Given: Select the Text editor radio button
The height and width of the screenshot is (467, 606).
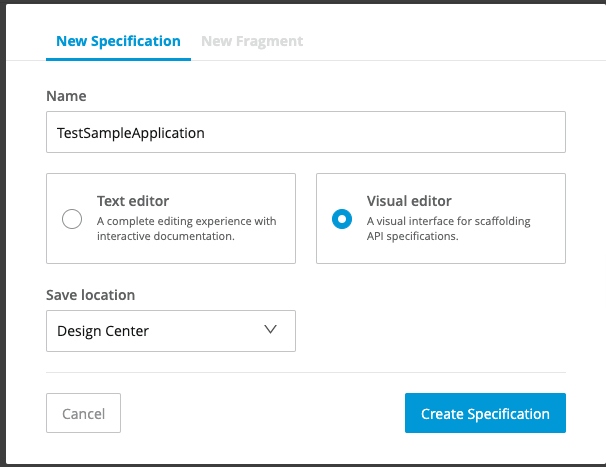Looking at the screenshot, I should tap(72, 219).
